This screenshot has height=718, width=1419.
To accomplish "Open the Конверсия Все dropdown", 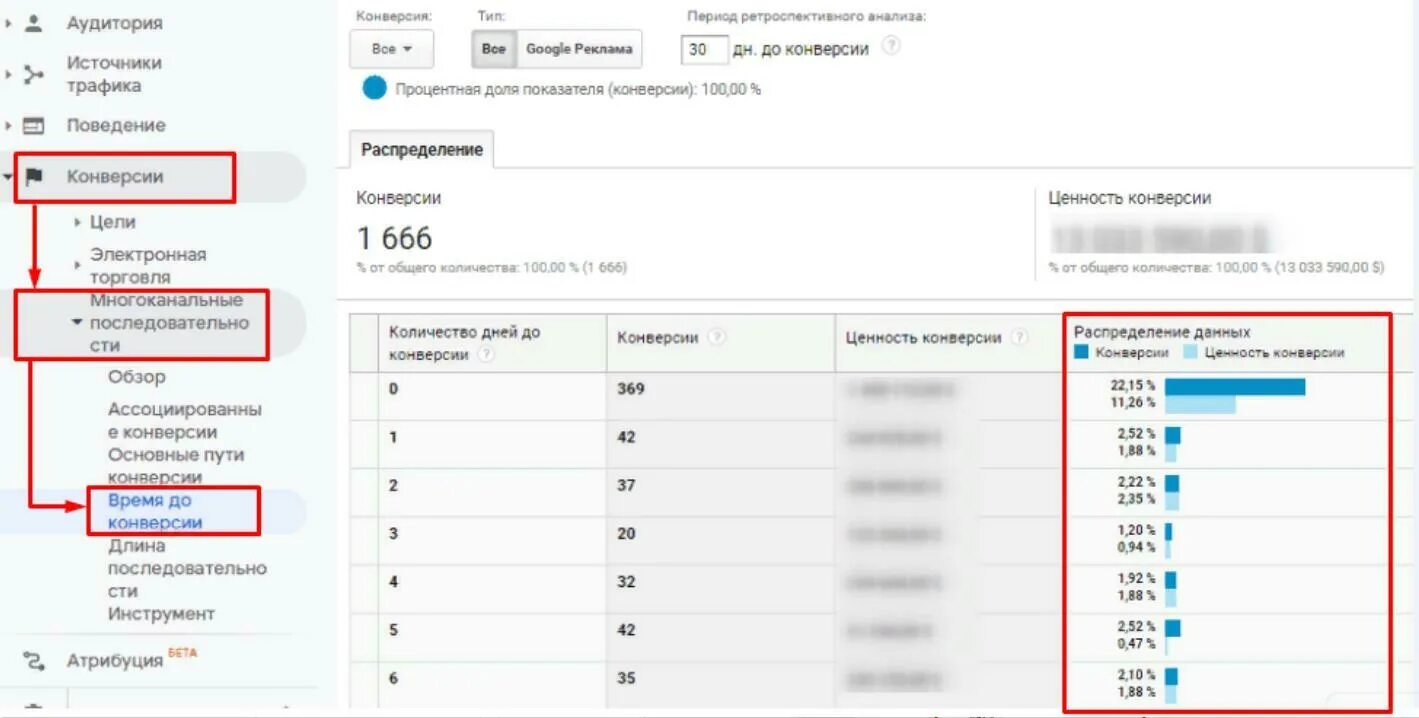I will click(x=391, y=49).
